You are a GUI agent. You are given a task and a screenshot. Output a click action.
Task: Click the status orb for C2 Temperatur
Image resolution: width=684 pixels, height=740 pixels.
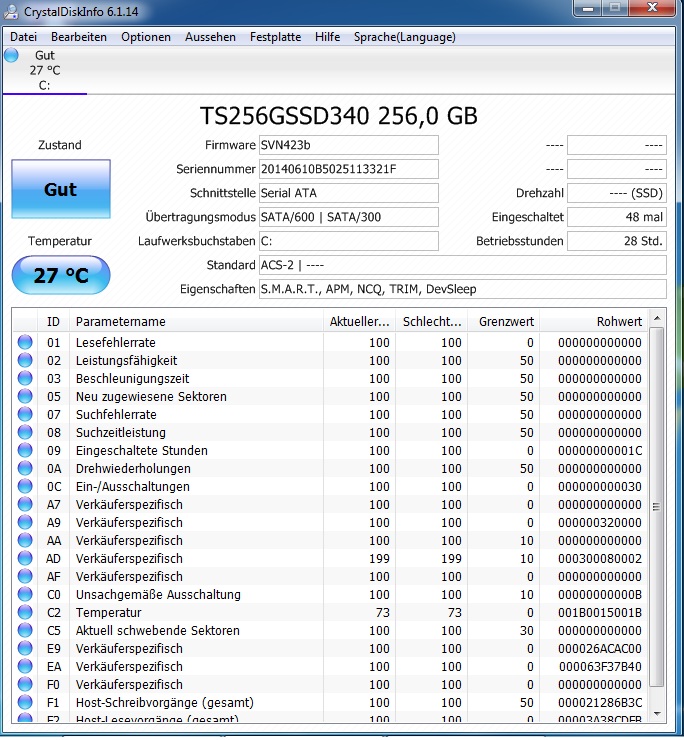[25, 612]
